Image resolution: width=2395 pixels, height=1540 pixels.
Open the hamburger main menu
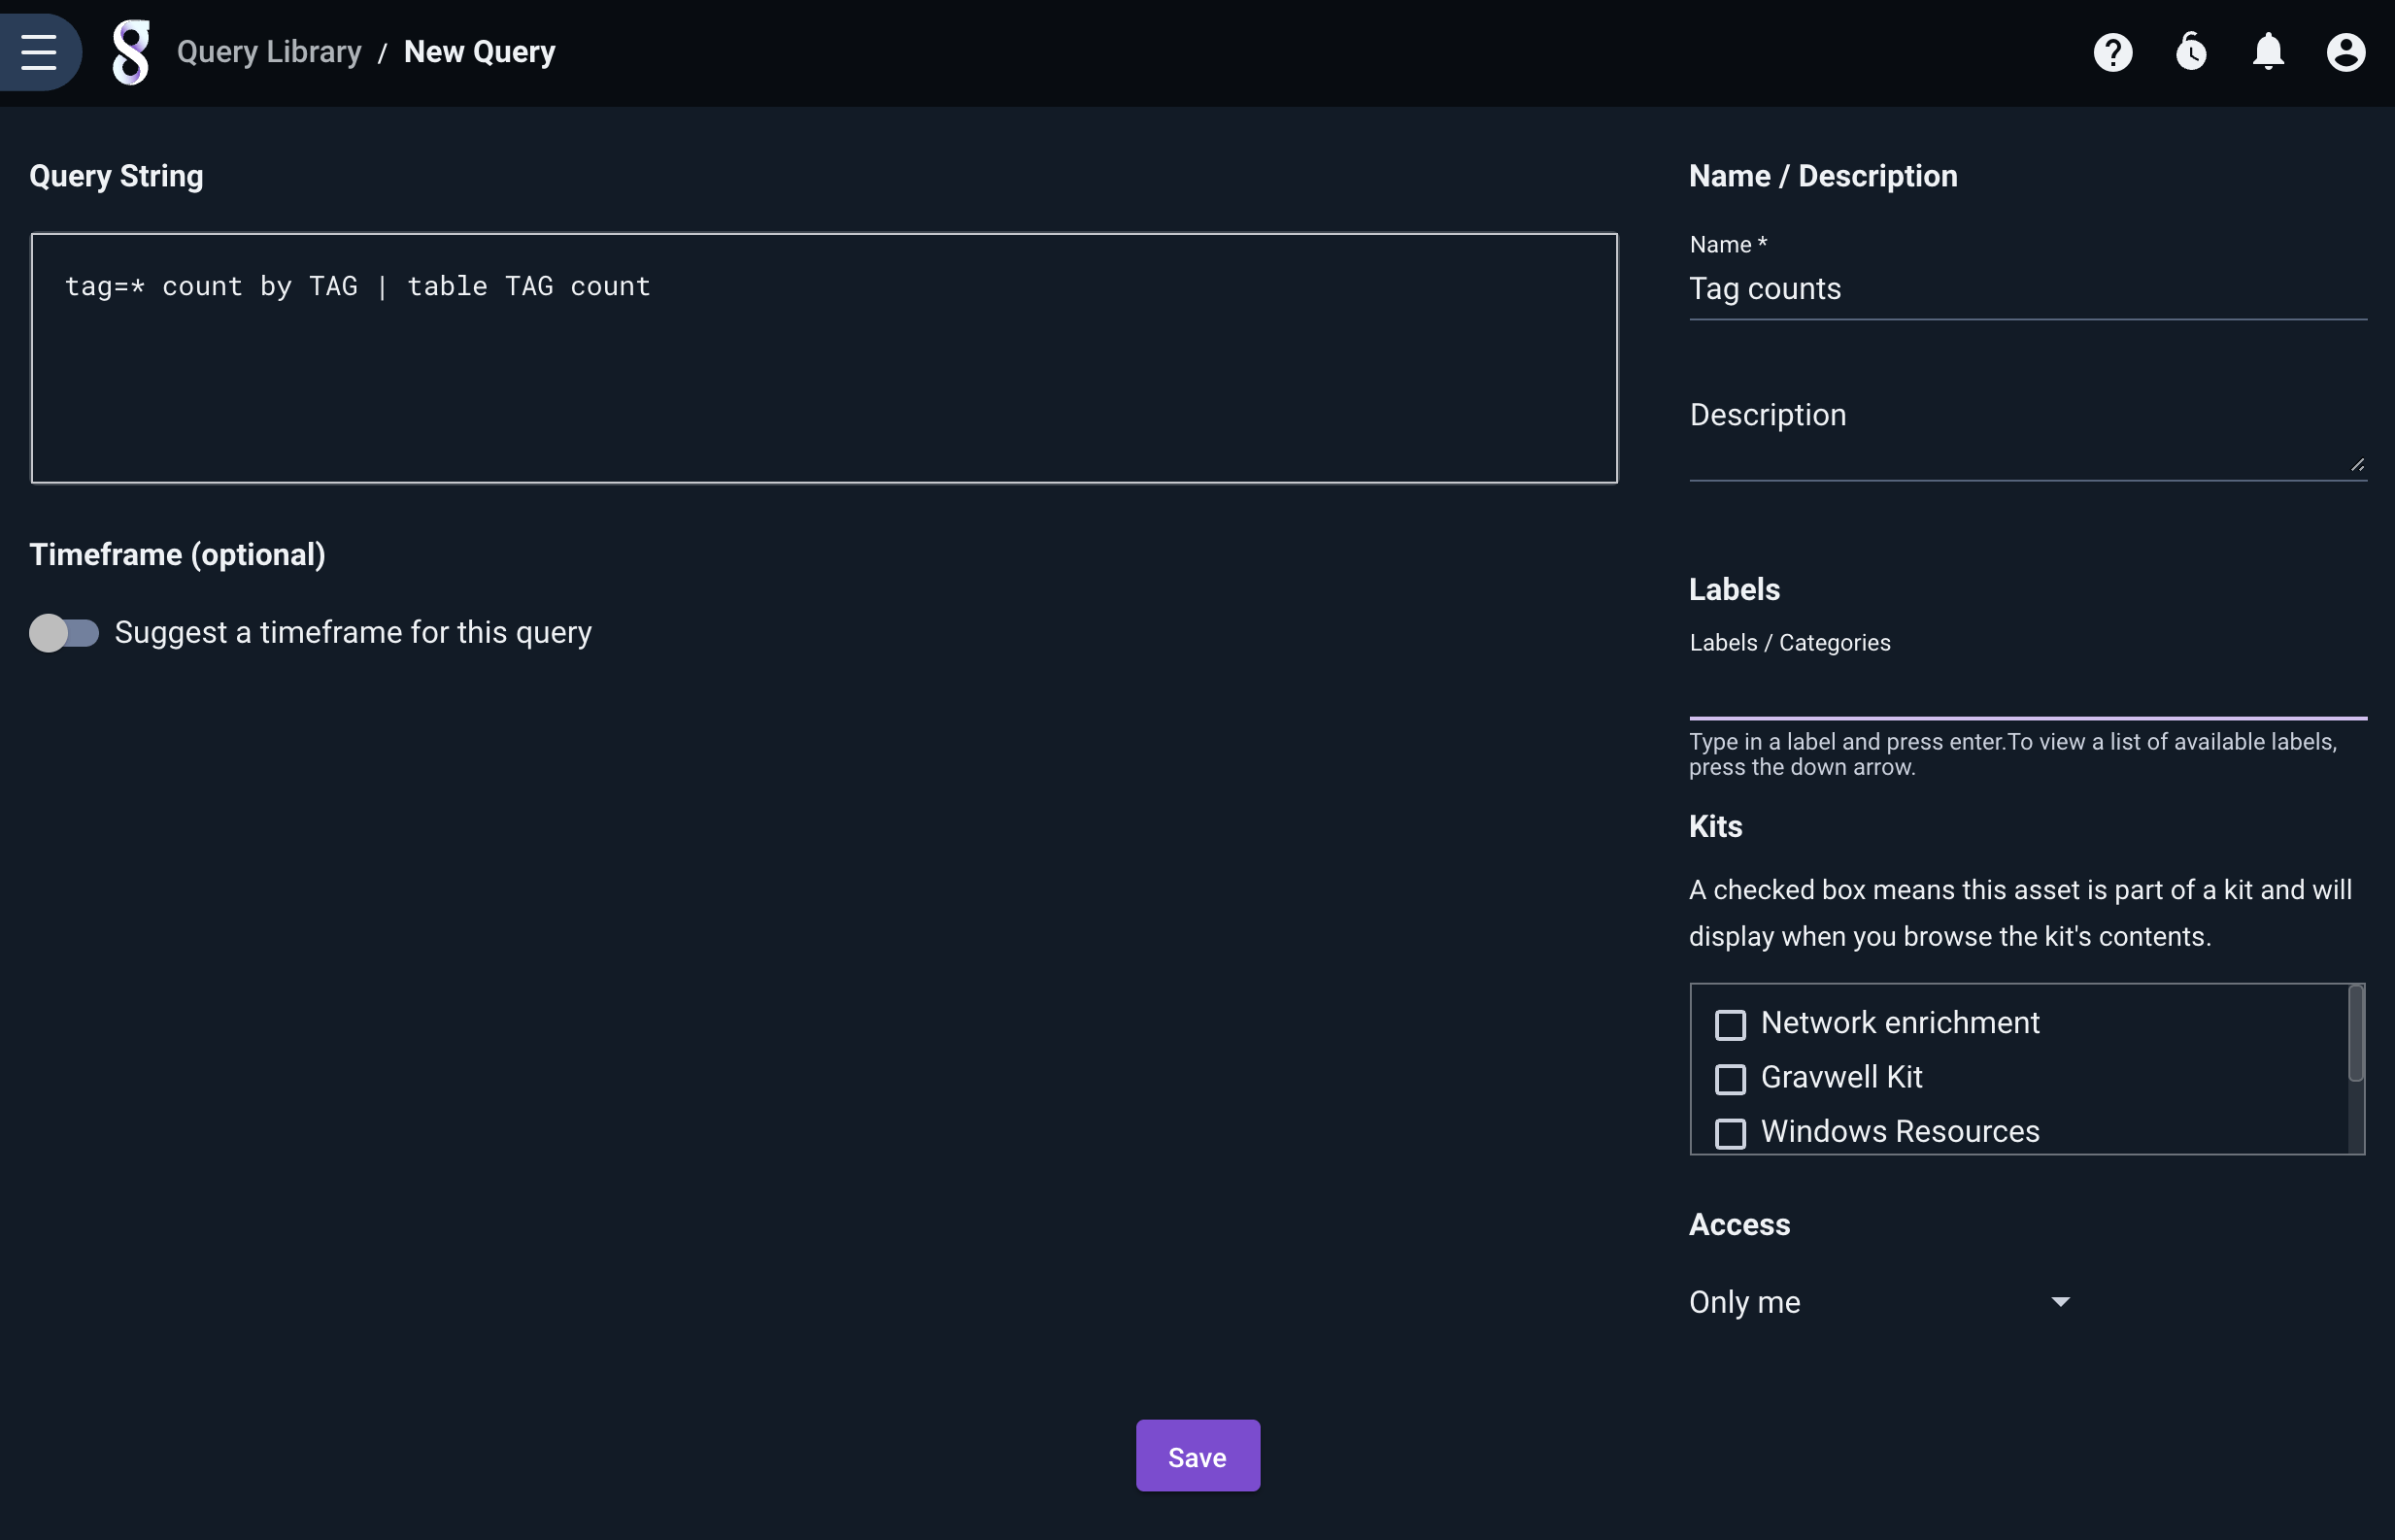point(38,52)
